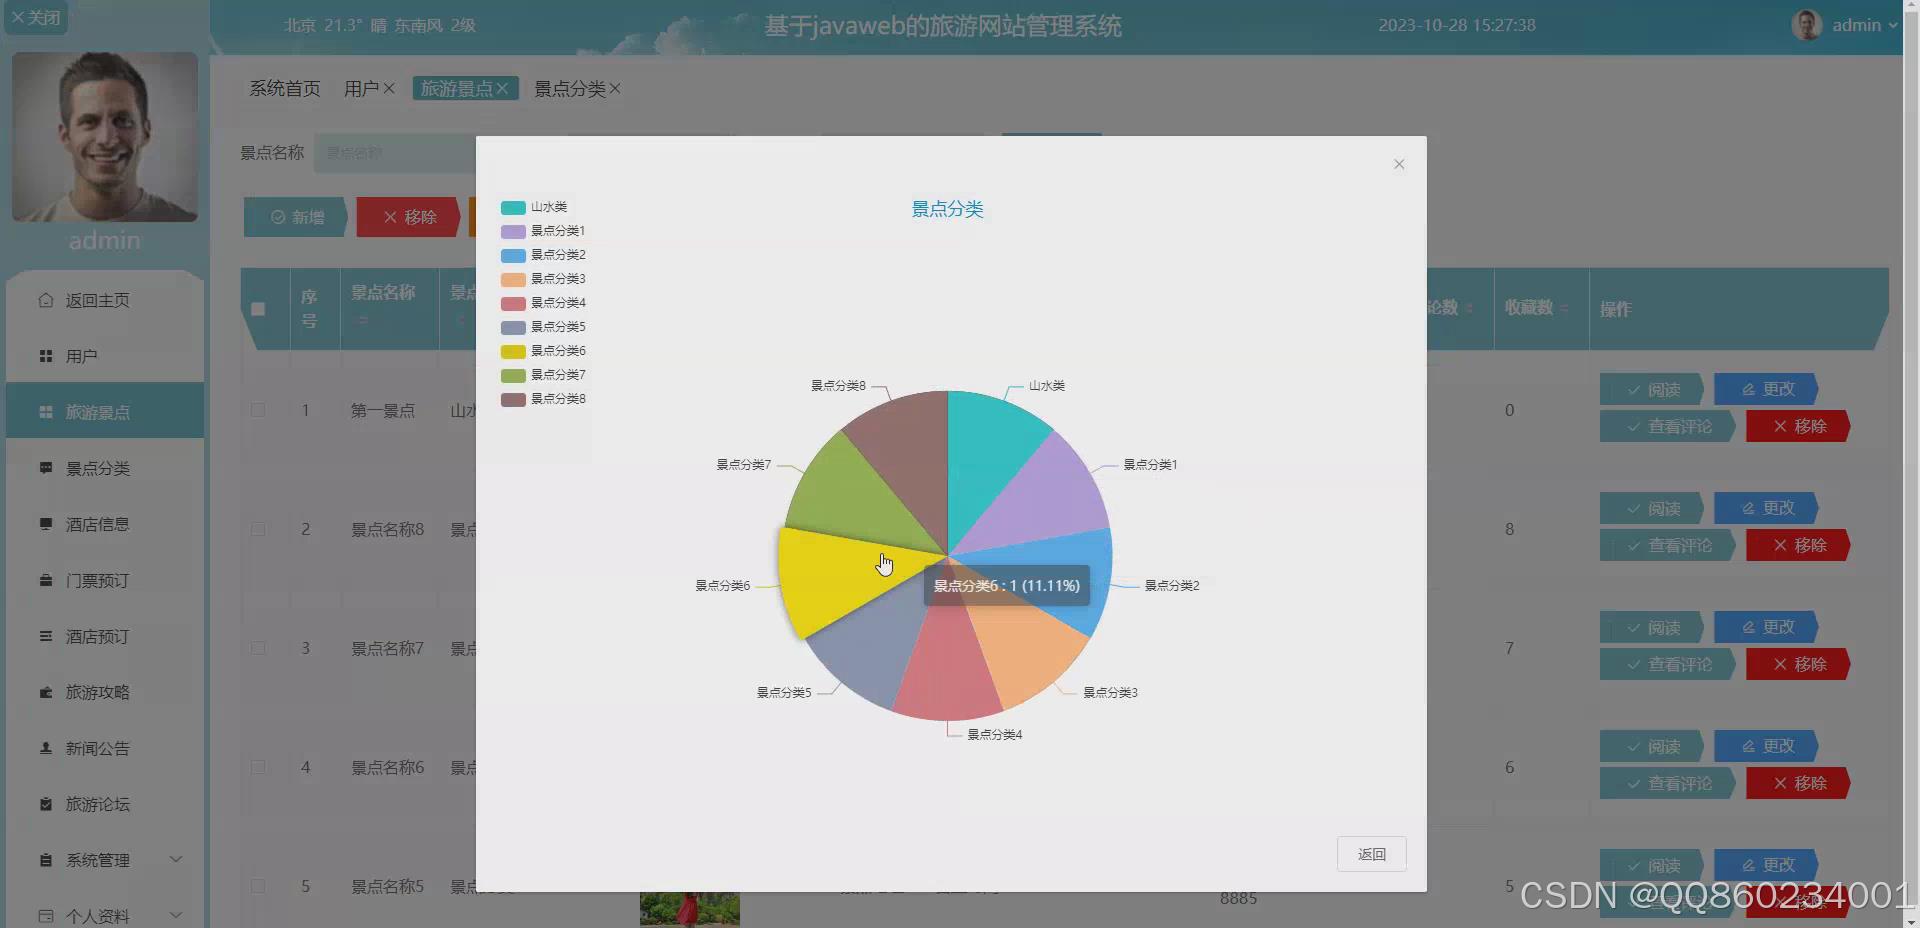Open the admin dropdown in header
The image size is (1920, 928).
click(1864, 25)
